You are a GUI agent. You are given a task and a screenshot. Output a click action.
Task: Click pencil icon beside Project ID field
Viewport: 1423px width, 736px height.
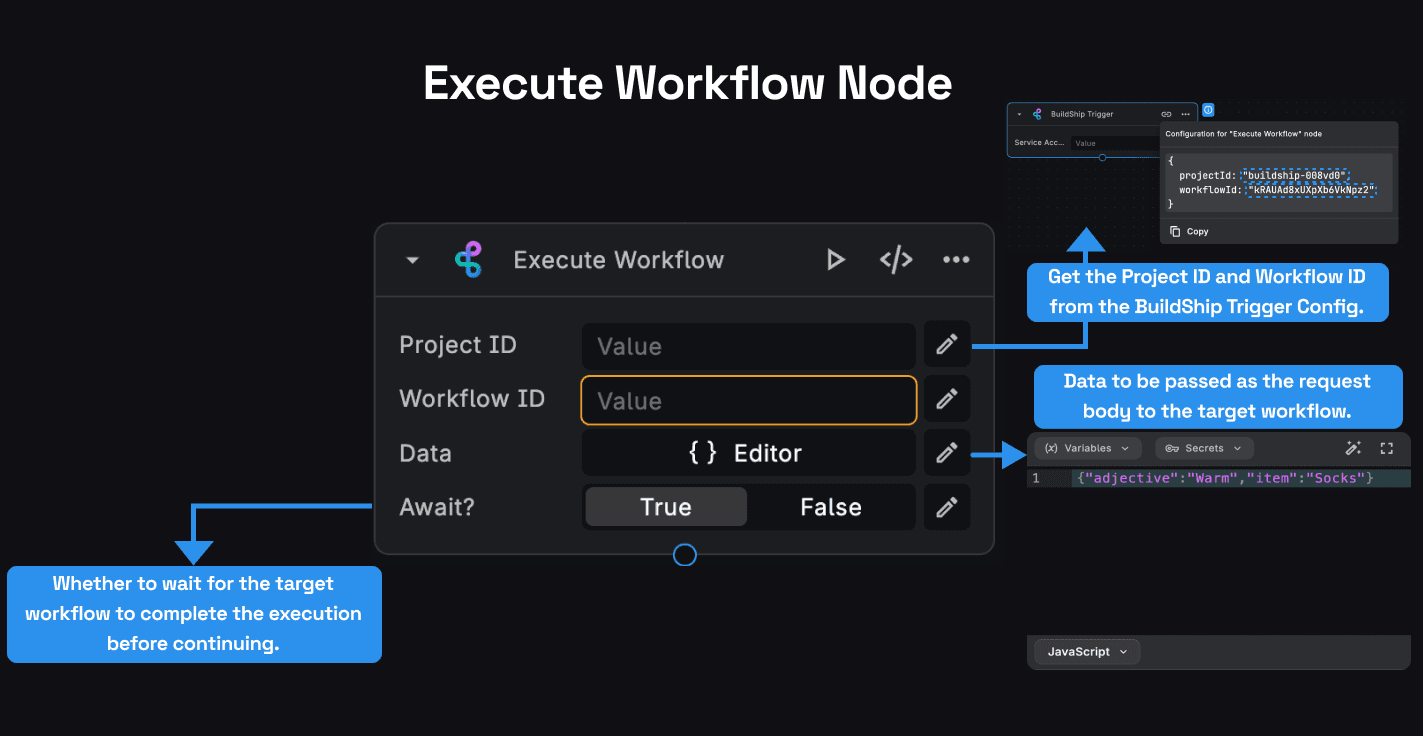(x=946, y=345)
